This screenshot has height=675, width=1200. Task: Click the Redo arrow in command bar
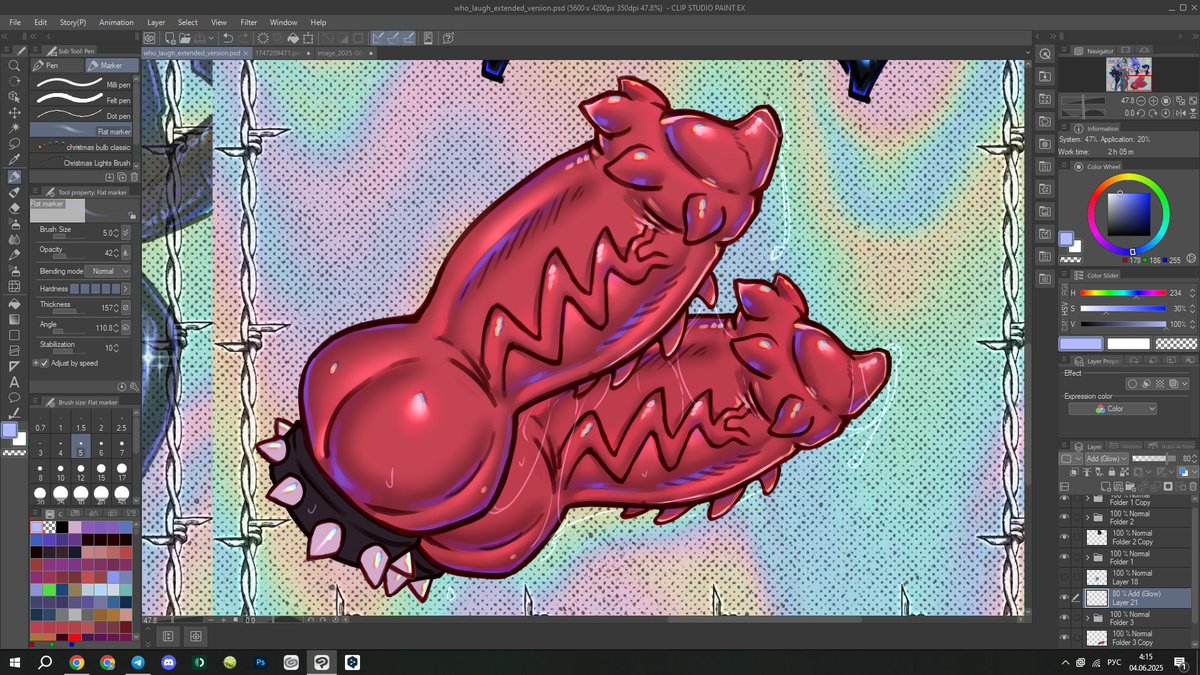point(244,38)
